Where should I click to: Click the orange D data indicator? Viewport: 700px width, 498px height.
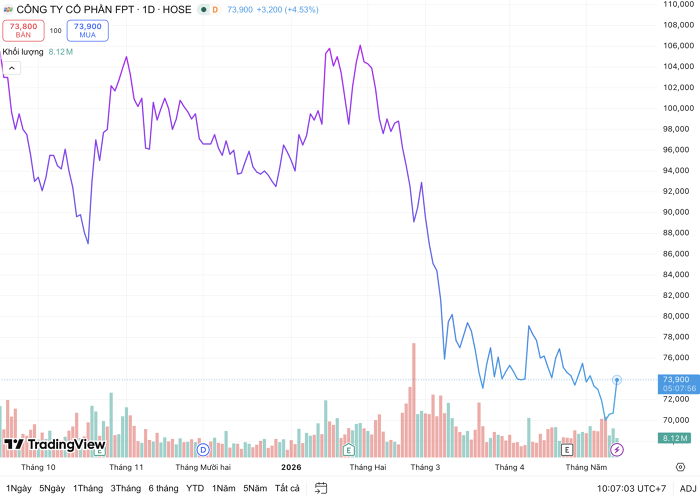[x=215, y=10]
